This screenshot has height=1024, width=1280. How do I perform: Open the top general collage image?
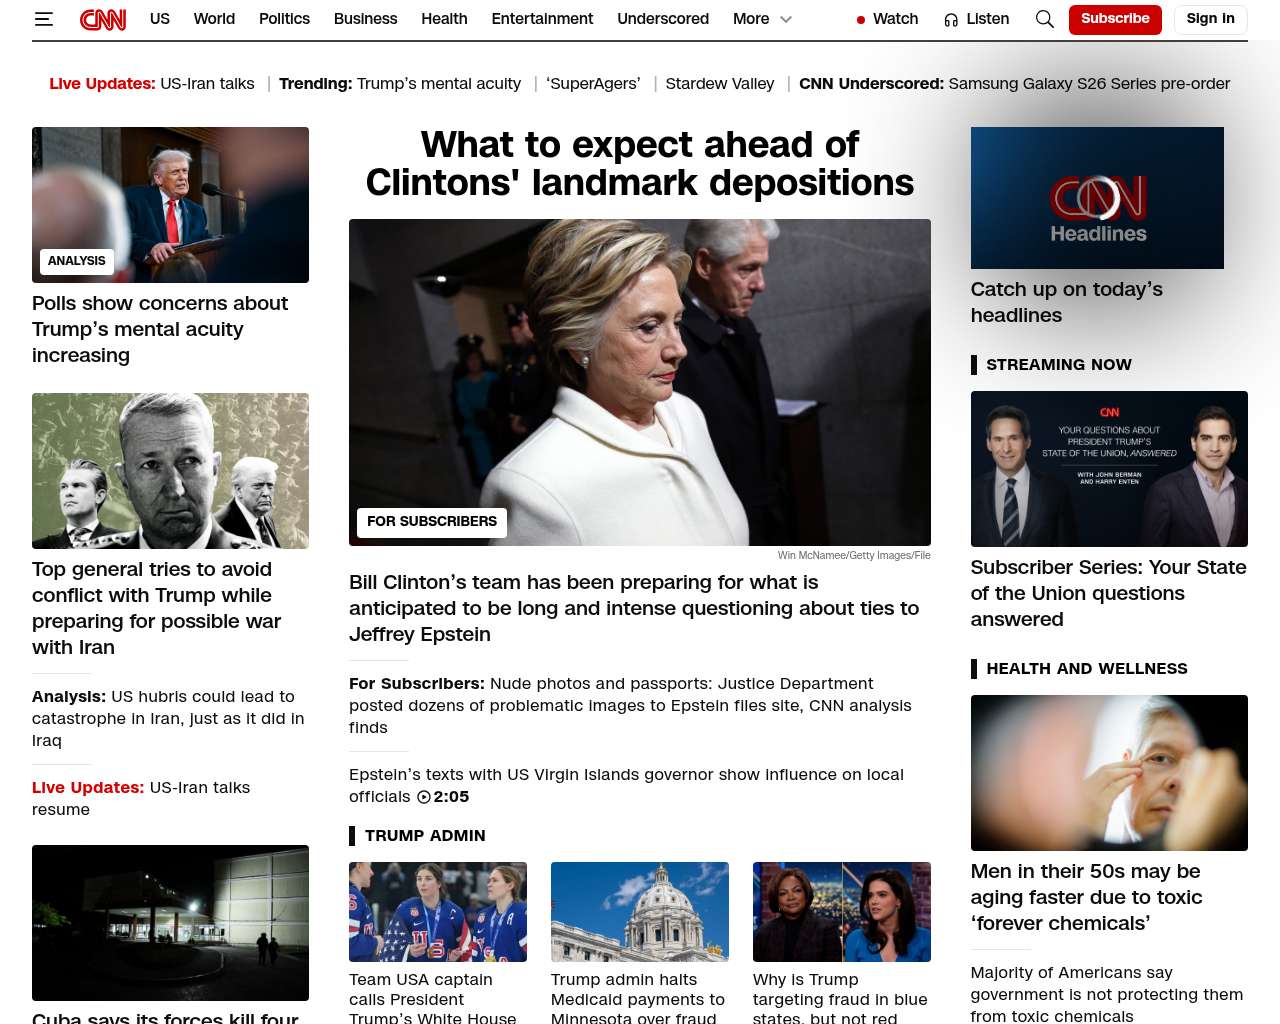click(170, 471)
